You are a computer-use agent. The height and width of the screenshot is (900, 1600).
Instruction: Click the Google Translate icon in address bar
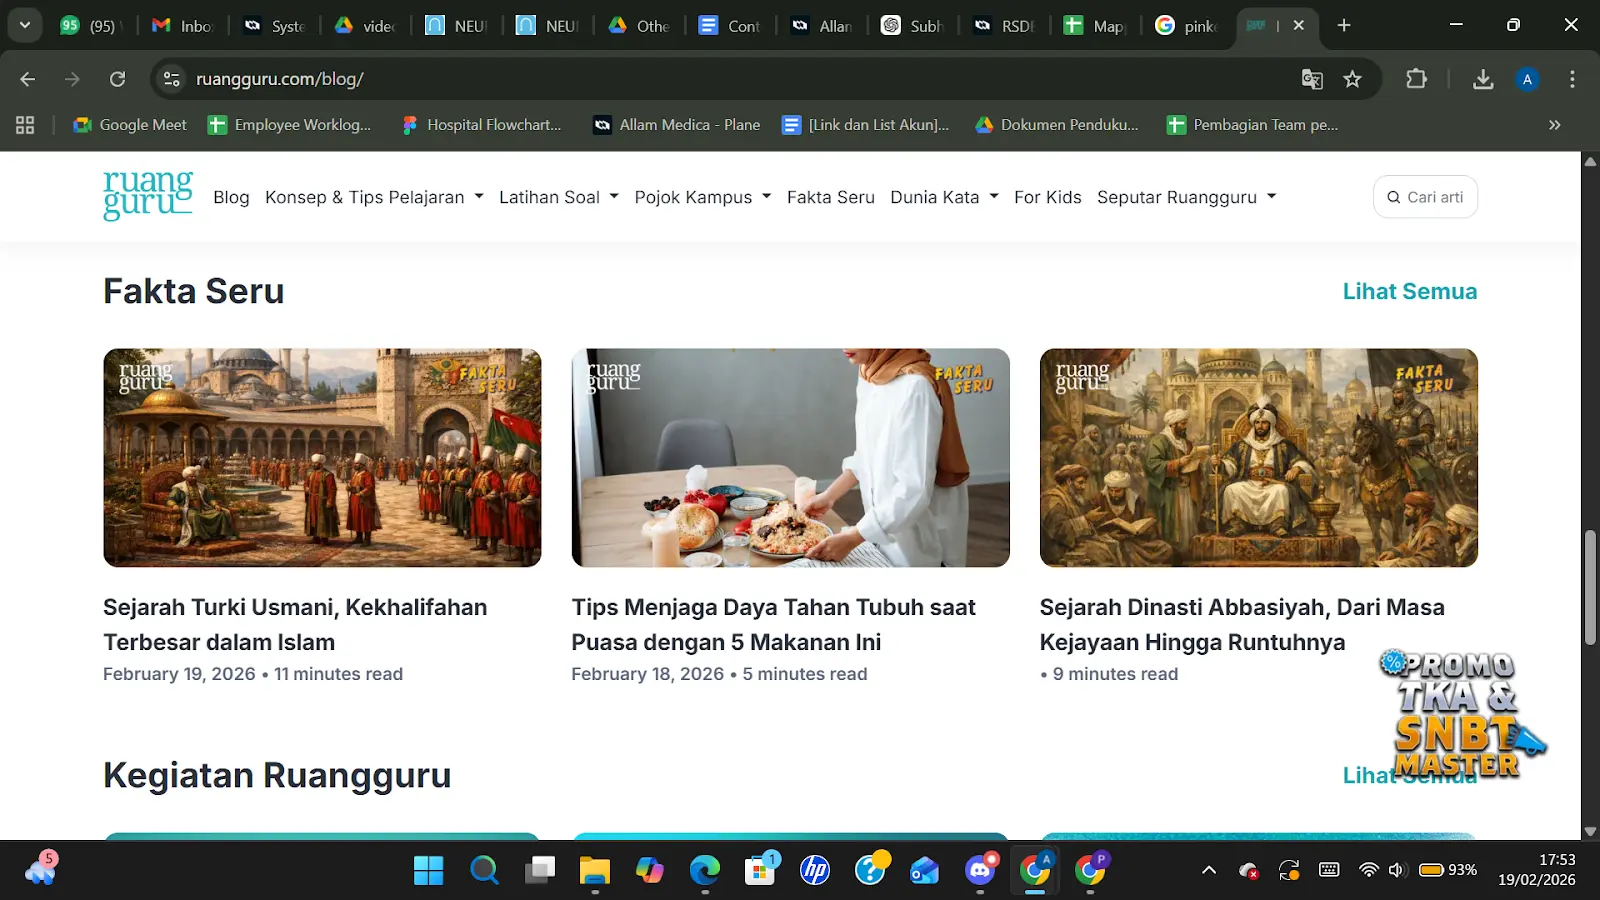[x=1312, y=79]
